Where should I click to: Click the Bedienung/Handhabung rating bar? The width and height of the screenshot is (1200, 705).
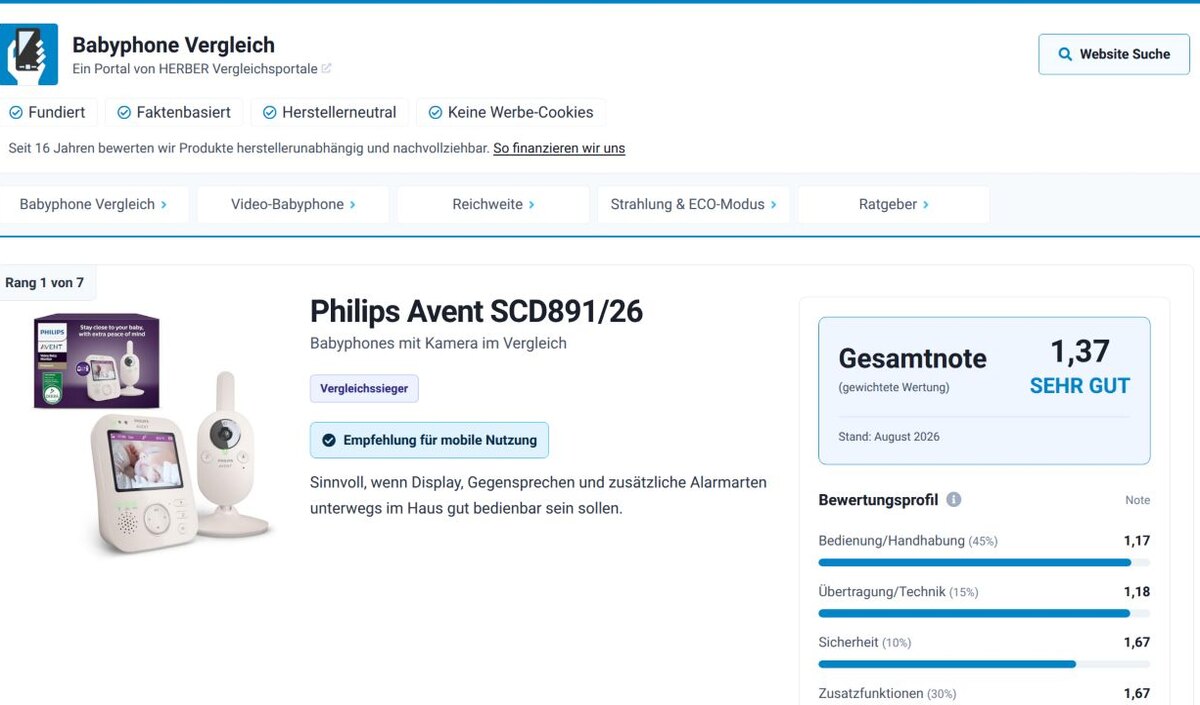984,563
